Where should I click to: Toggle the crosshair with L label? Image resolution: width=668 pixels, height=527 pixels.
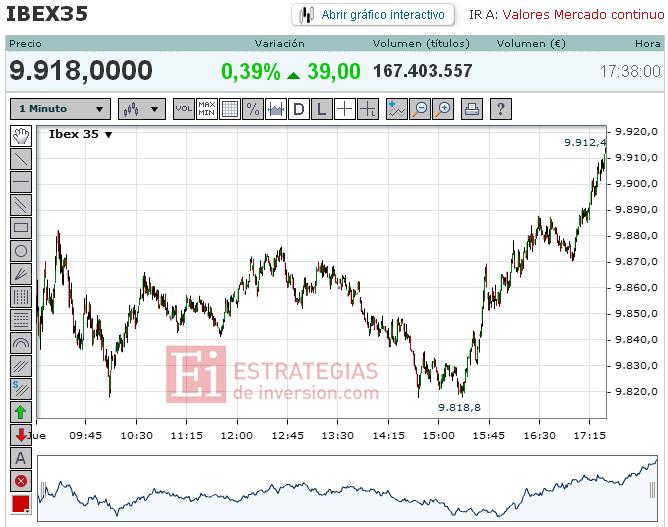[x=368, y=109]
